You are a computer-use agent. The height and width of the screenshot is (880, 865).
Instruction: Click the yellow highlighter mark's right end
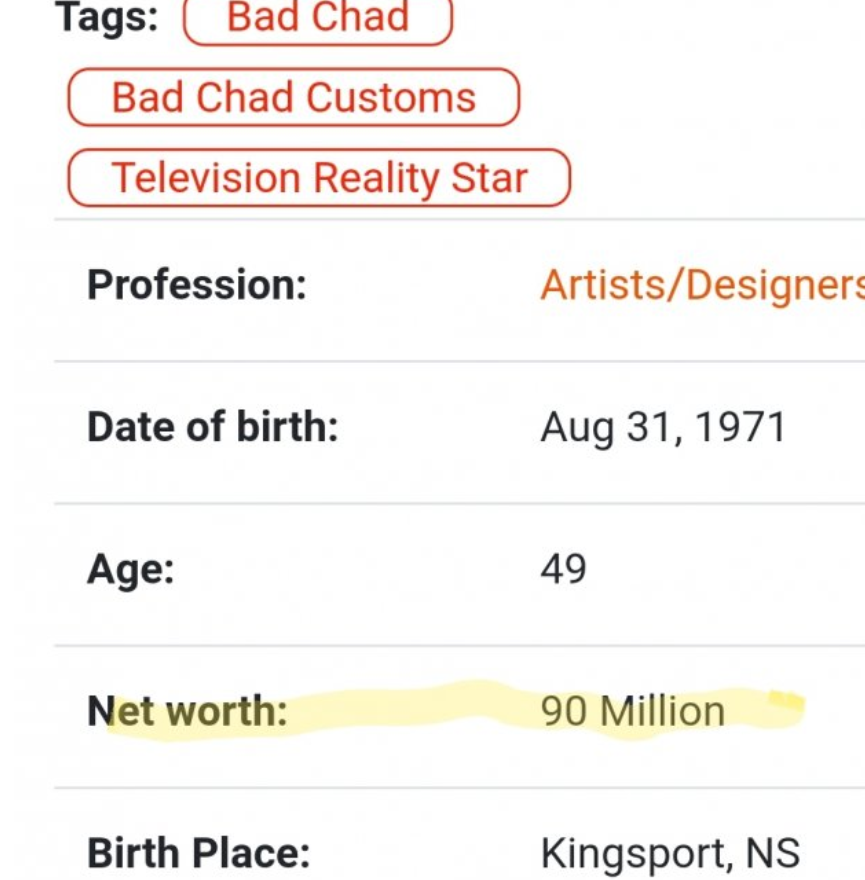point(788,704)
